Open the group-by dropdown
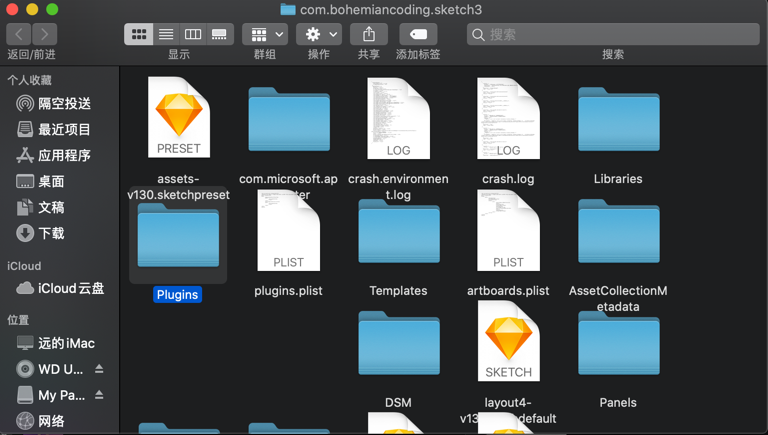 pos(265,34)
